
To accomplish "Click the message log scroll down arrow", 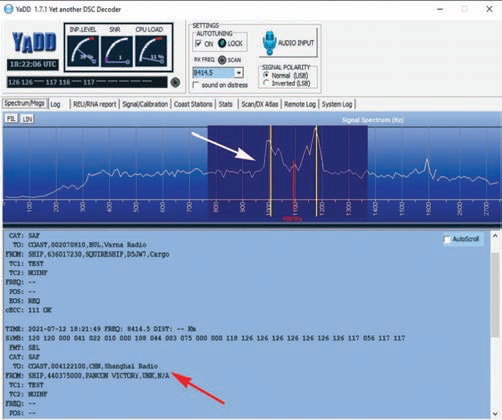I will [x=495, y=414].
